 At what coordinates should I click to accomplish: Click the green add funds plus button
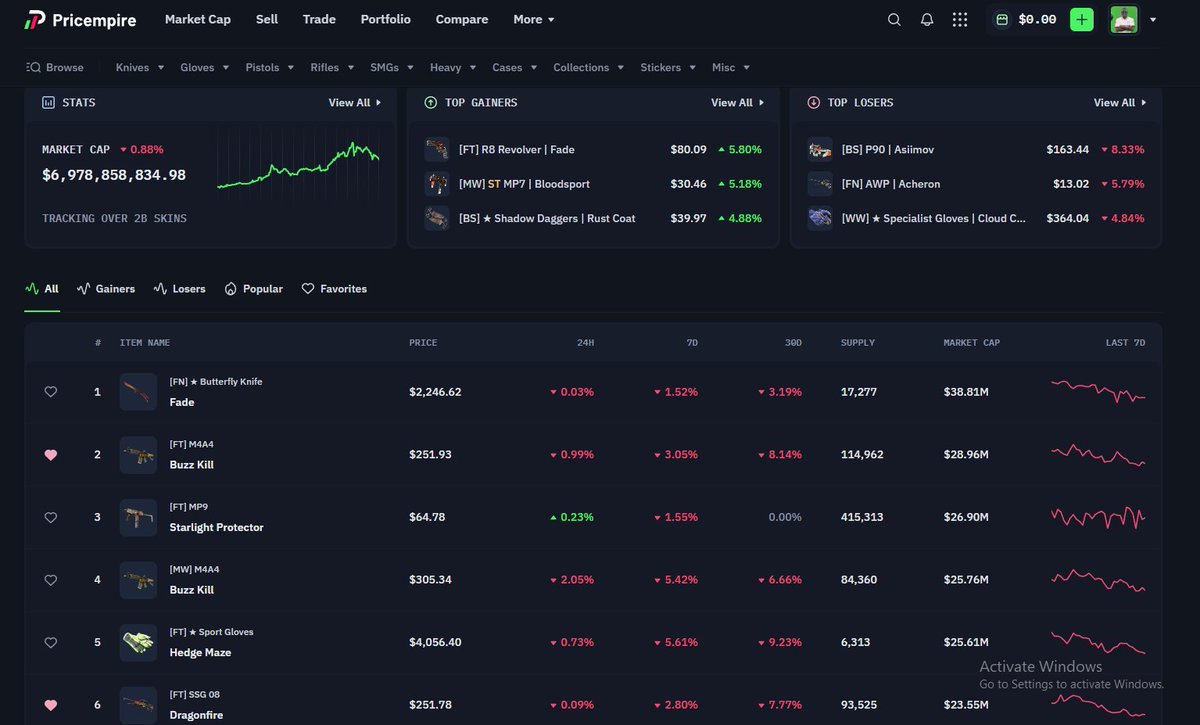pos(1081,20)
